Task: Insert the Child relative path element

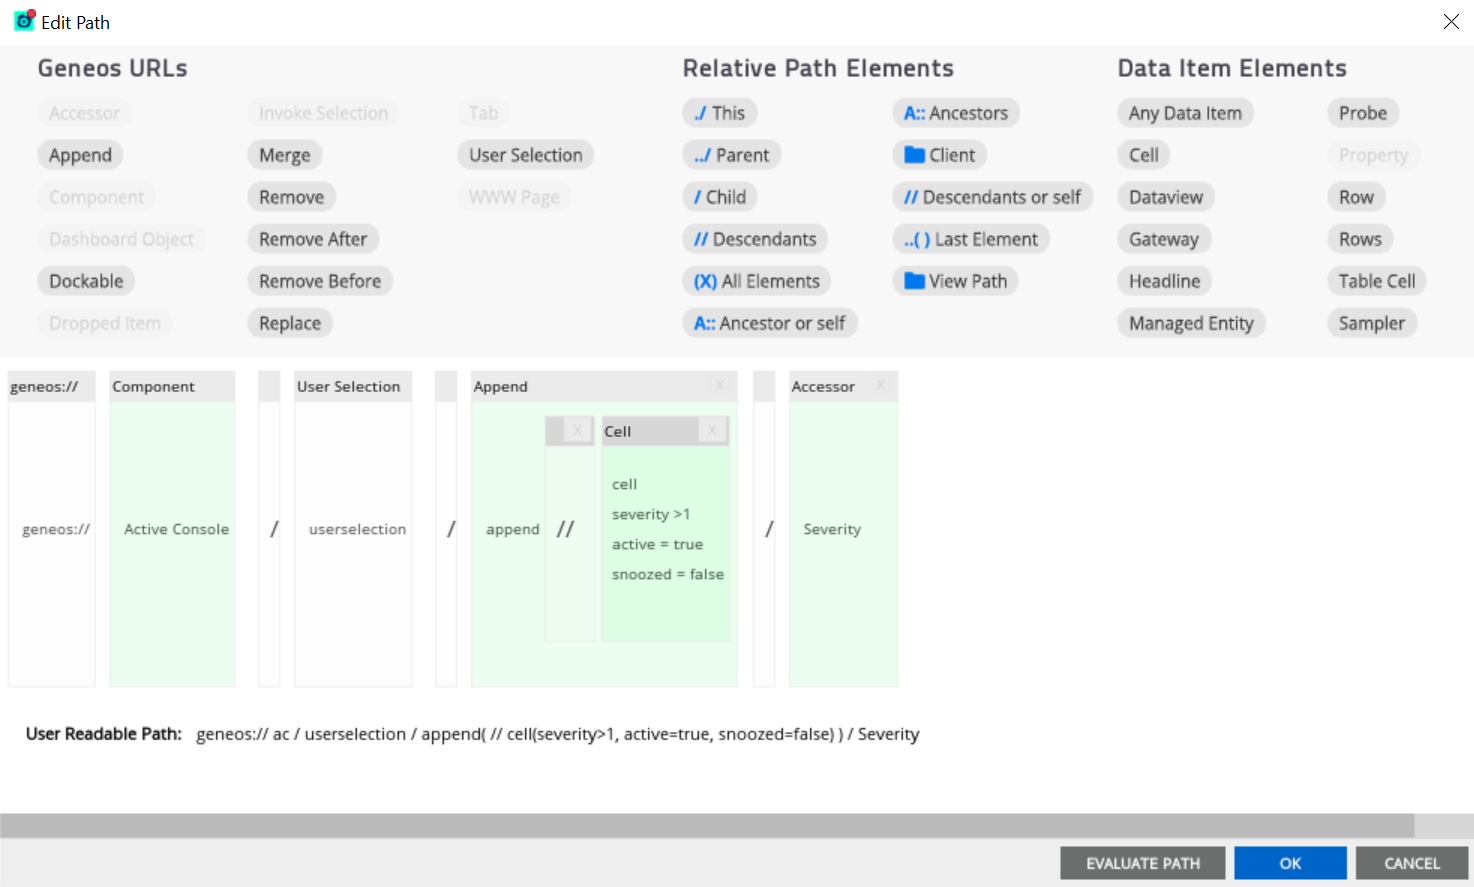Action: pos(720,197)
